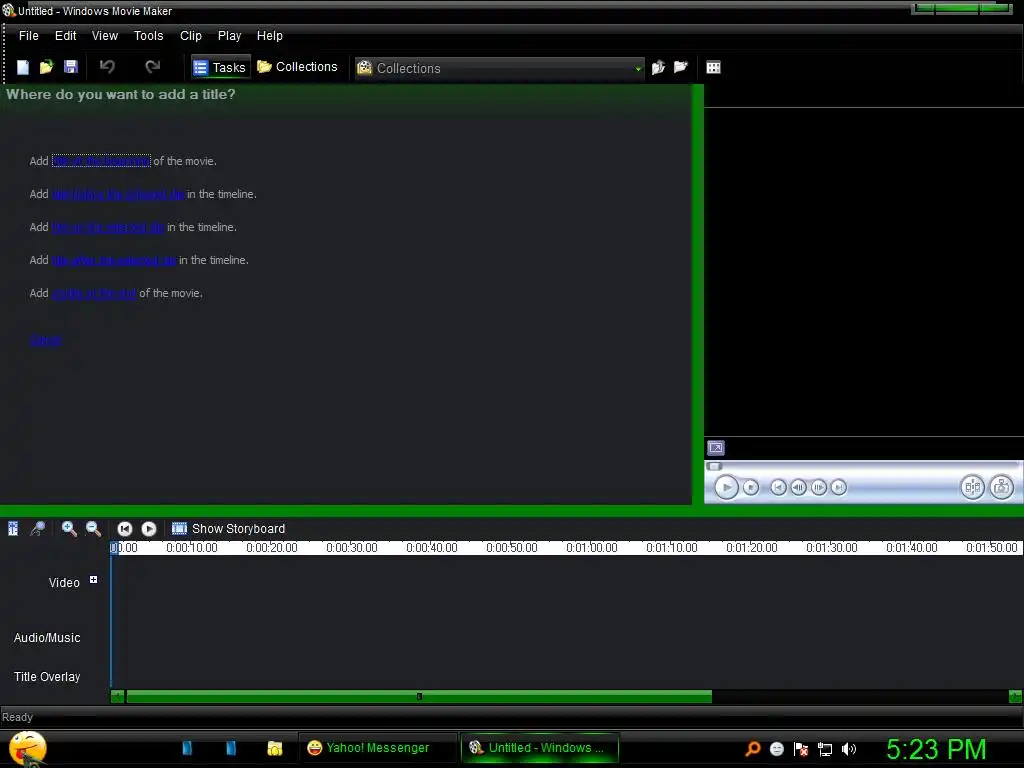Stop the preview playback
Viewport: 1024px width, 768px height.
(751, 487)
